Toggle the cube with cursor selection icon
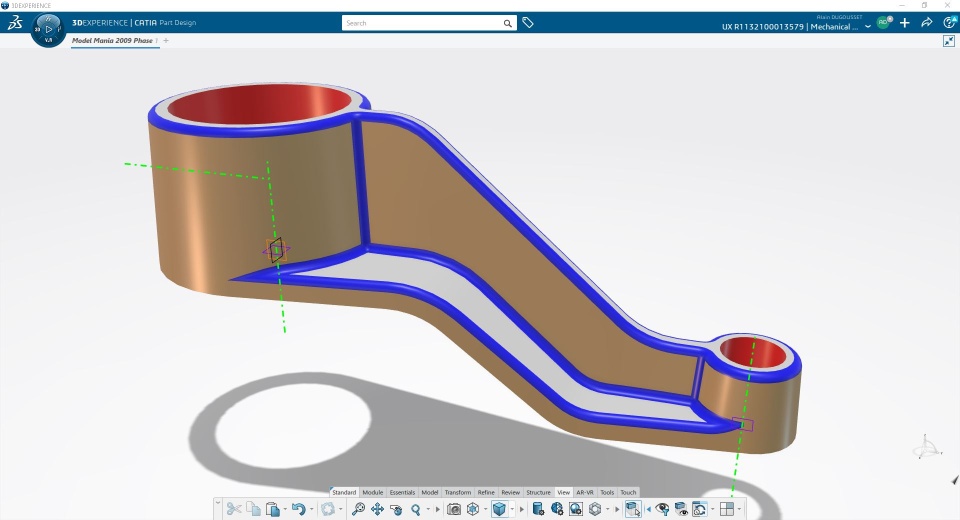The height and width of the screenshot is (520, 960). pos(633,509)
